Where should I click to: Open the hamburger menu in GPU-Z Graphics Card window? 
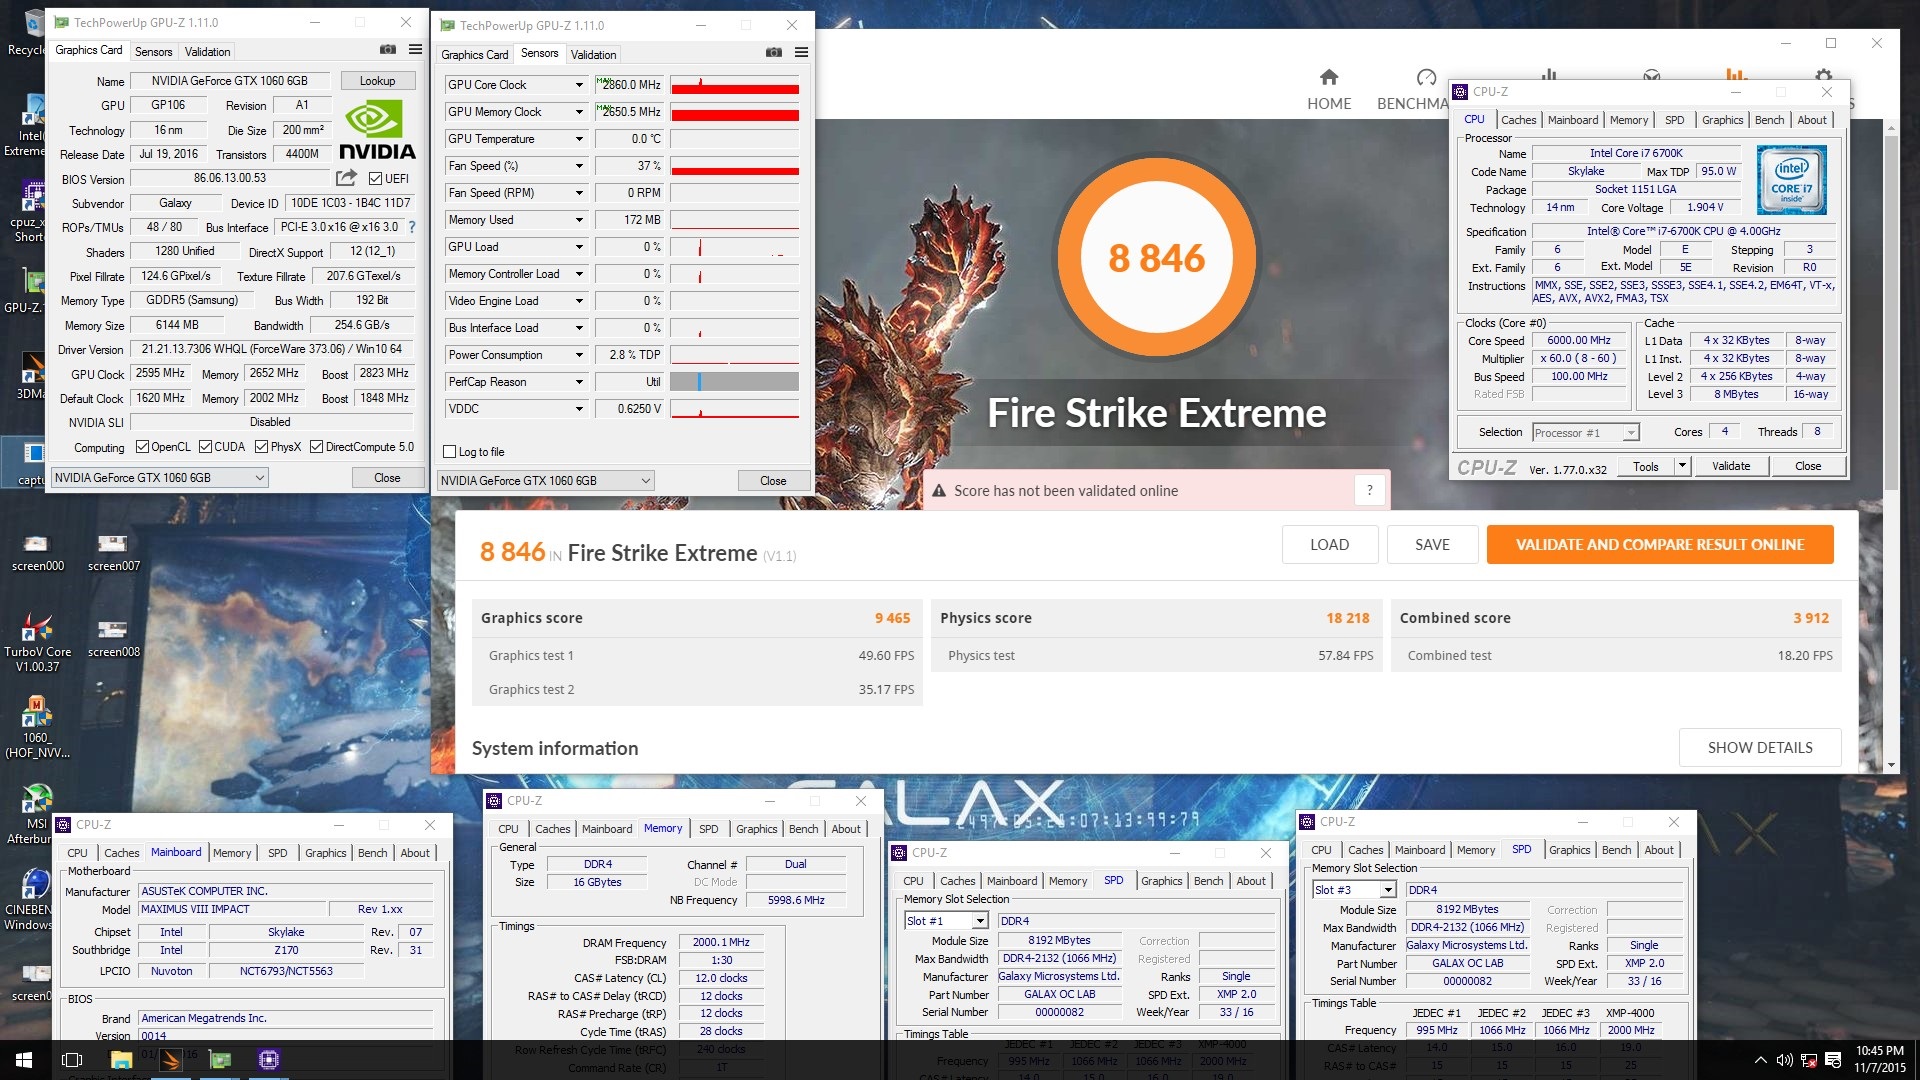tap(416, 50)
